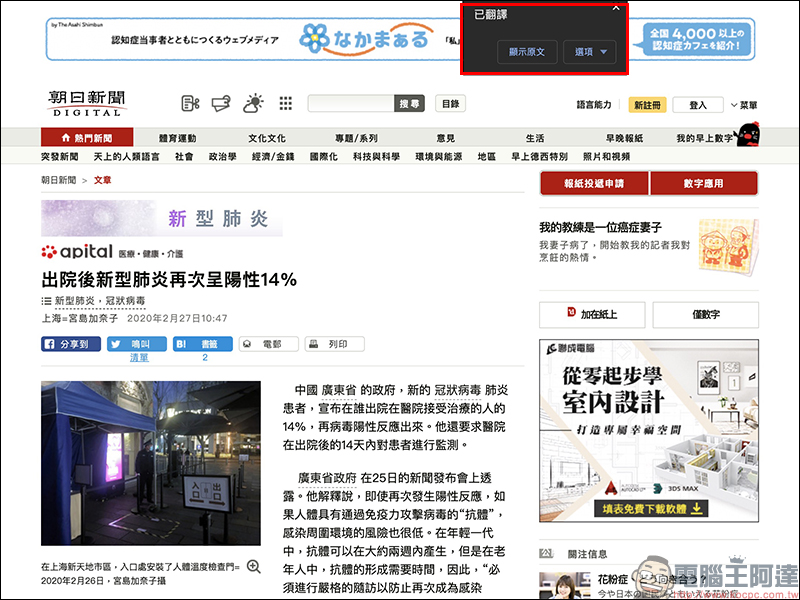The image size is (800, 600).
Task: Collapse the translate popup with top arrow
Action: point(616,9)
